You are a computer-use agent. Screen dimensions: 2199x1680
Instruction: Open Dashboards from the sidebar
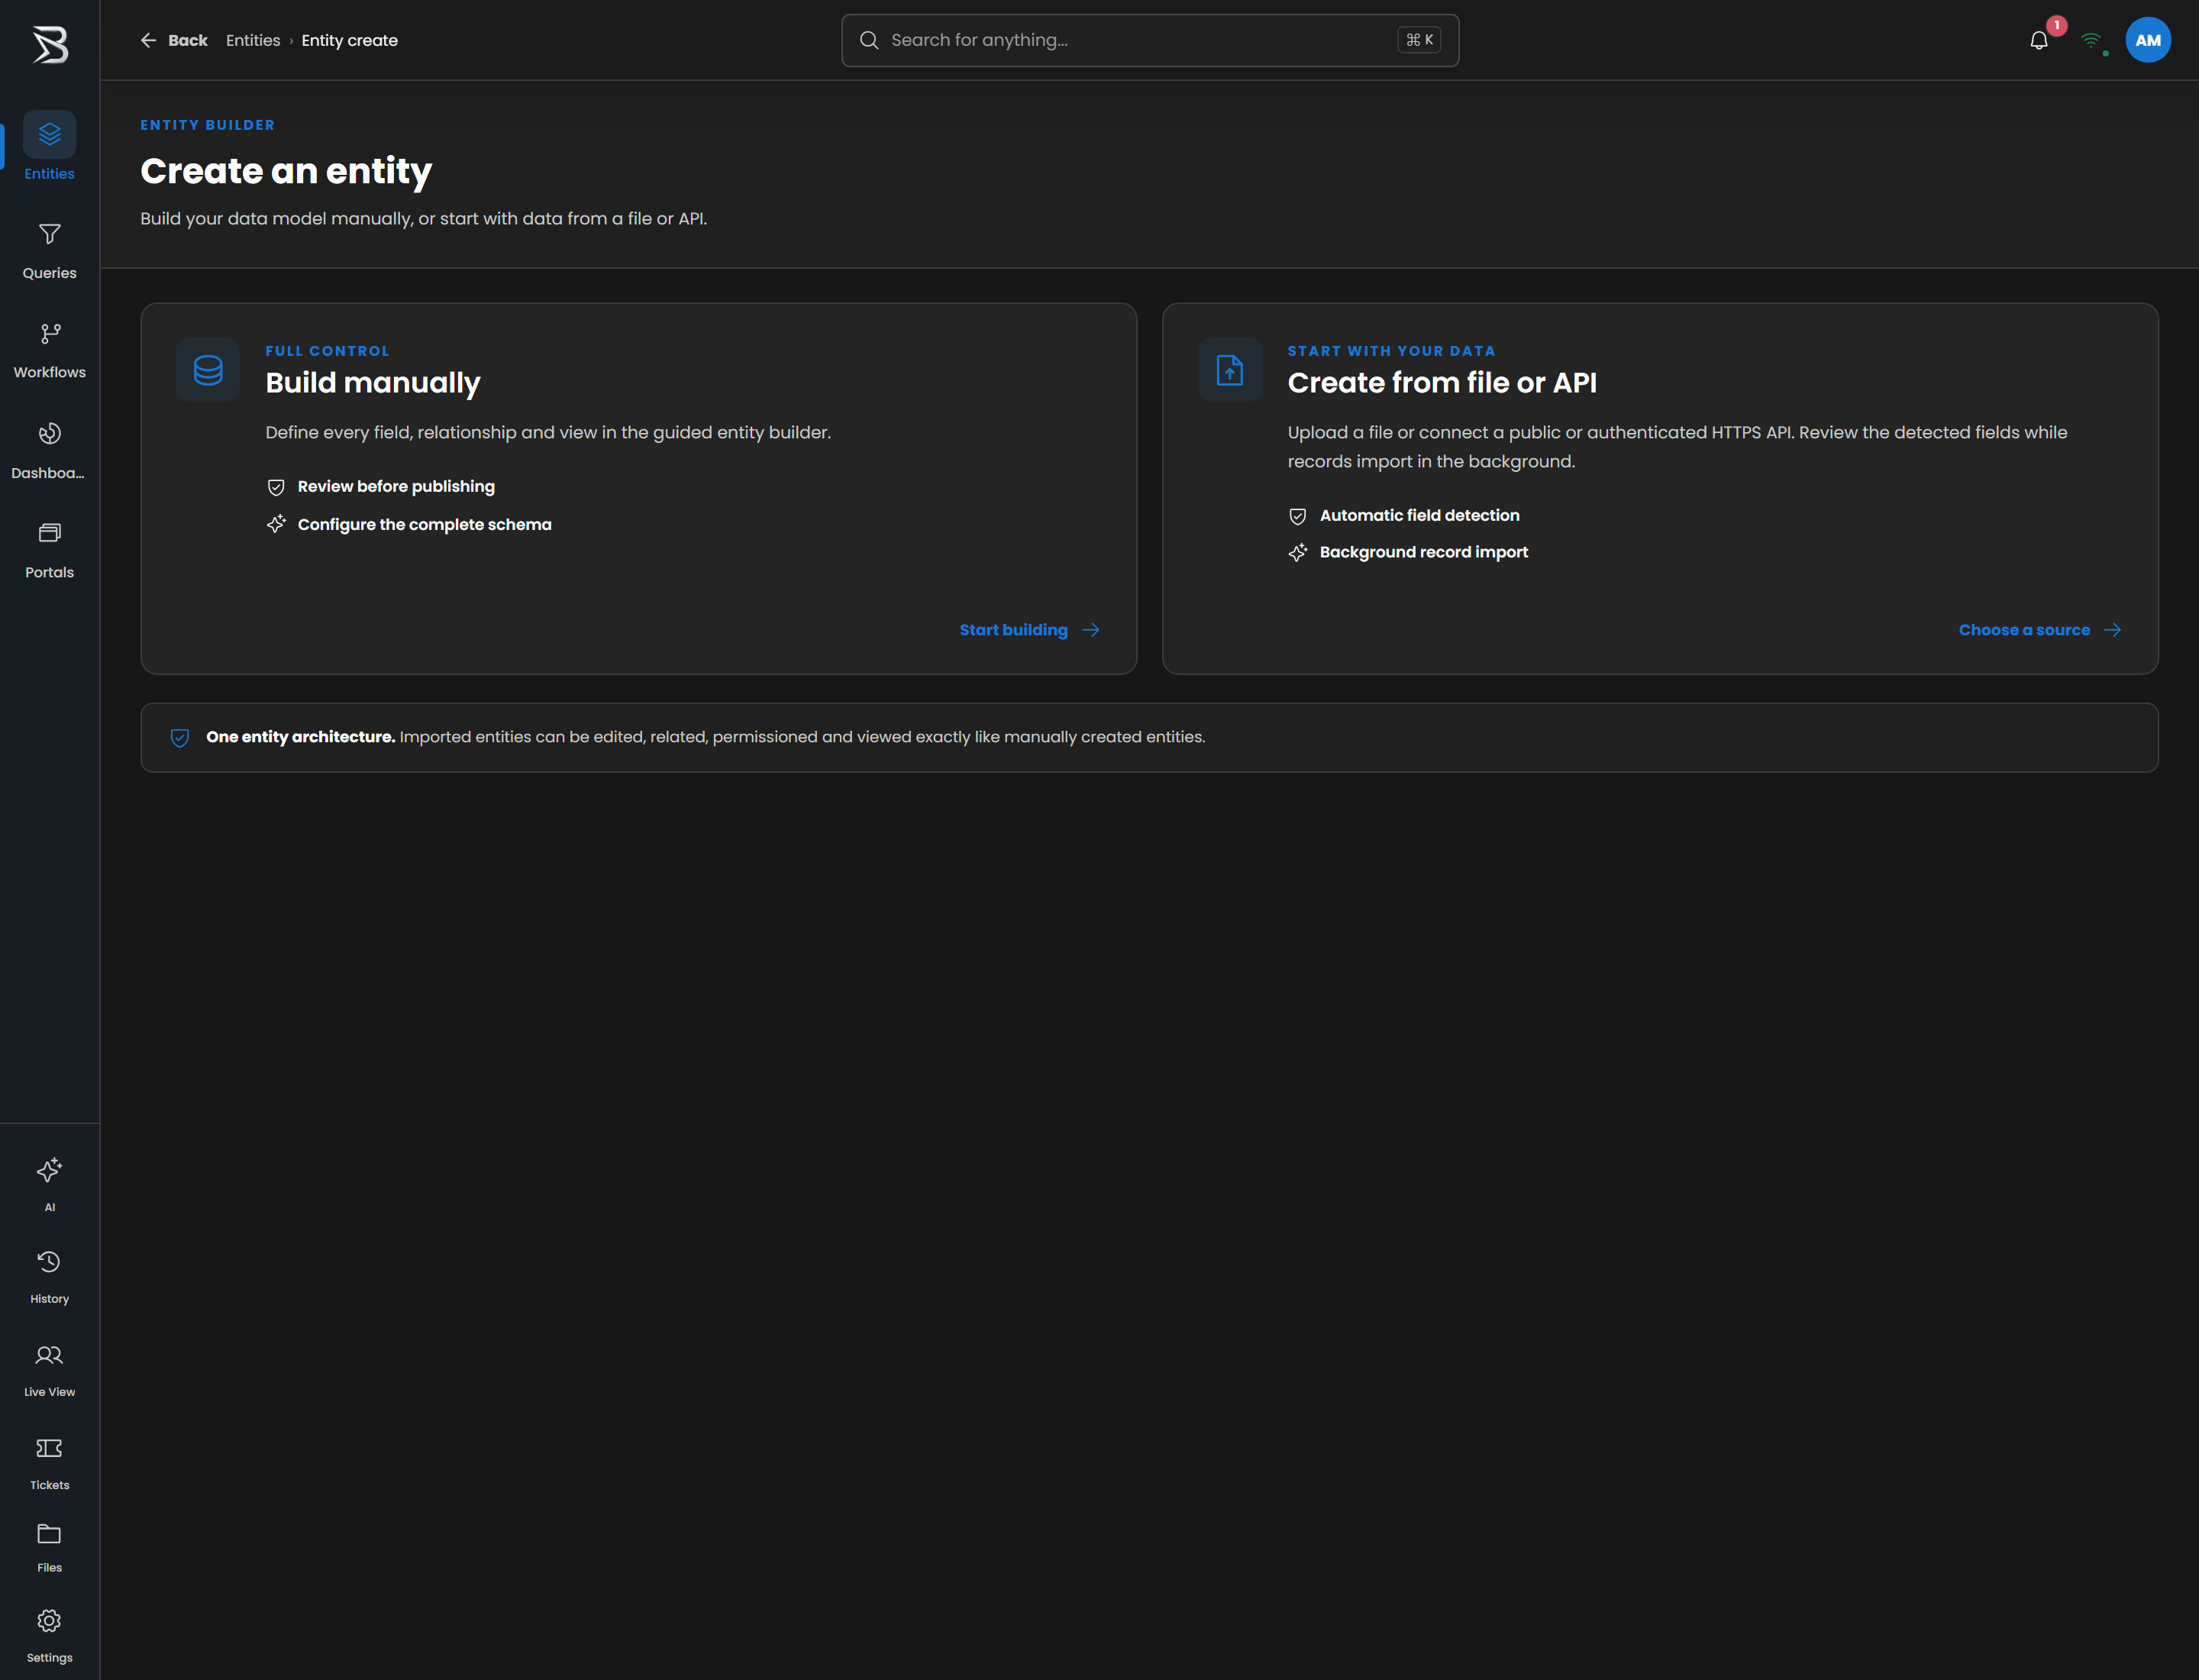point(49,450)
